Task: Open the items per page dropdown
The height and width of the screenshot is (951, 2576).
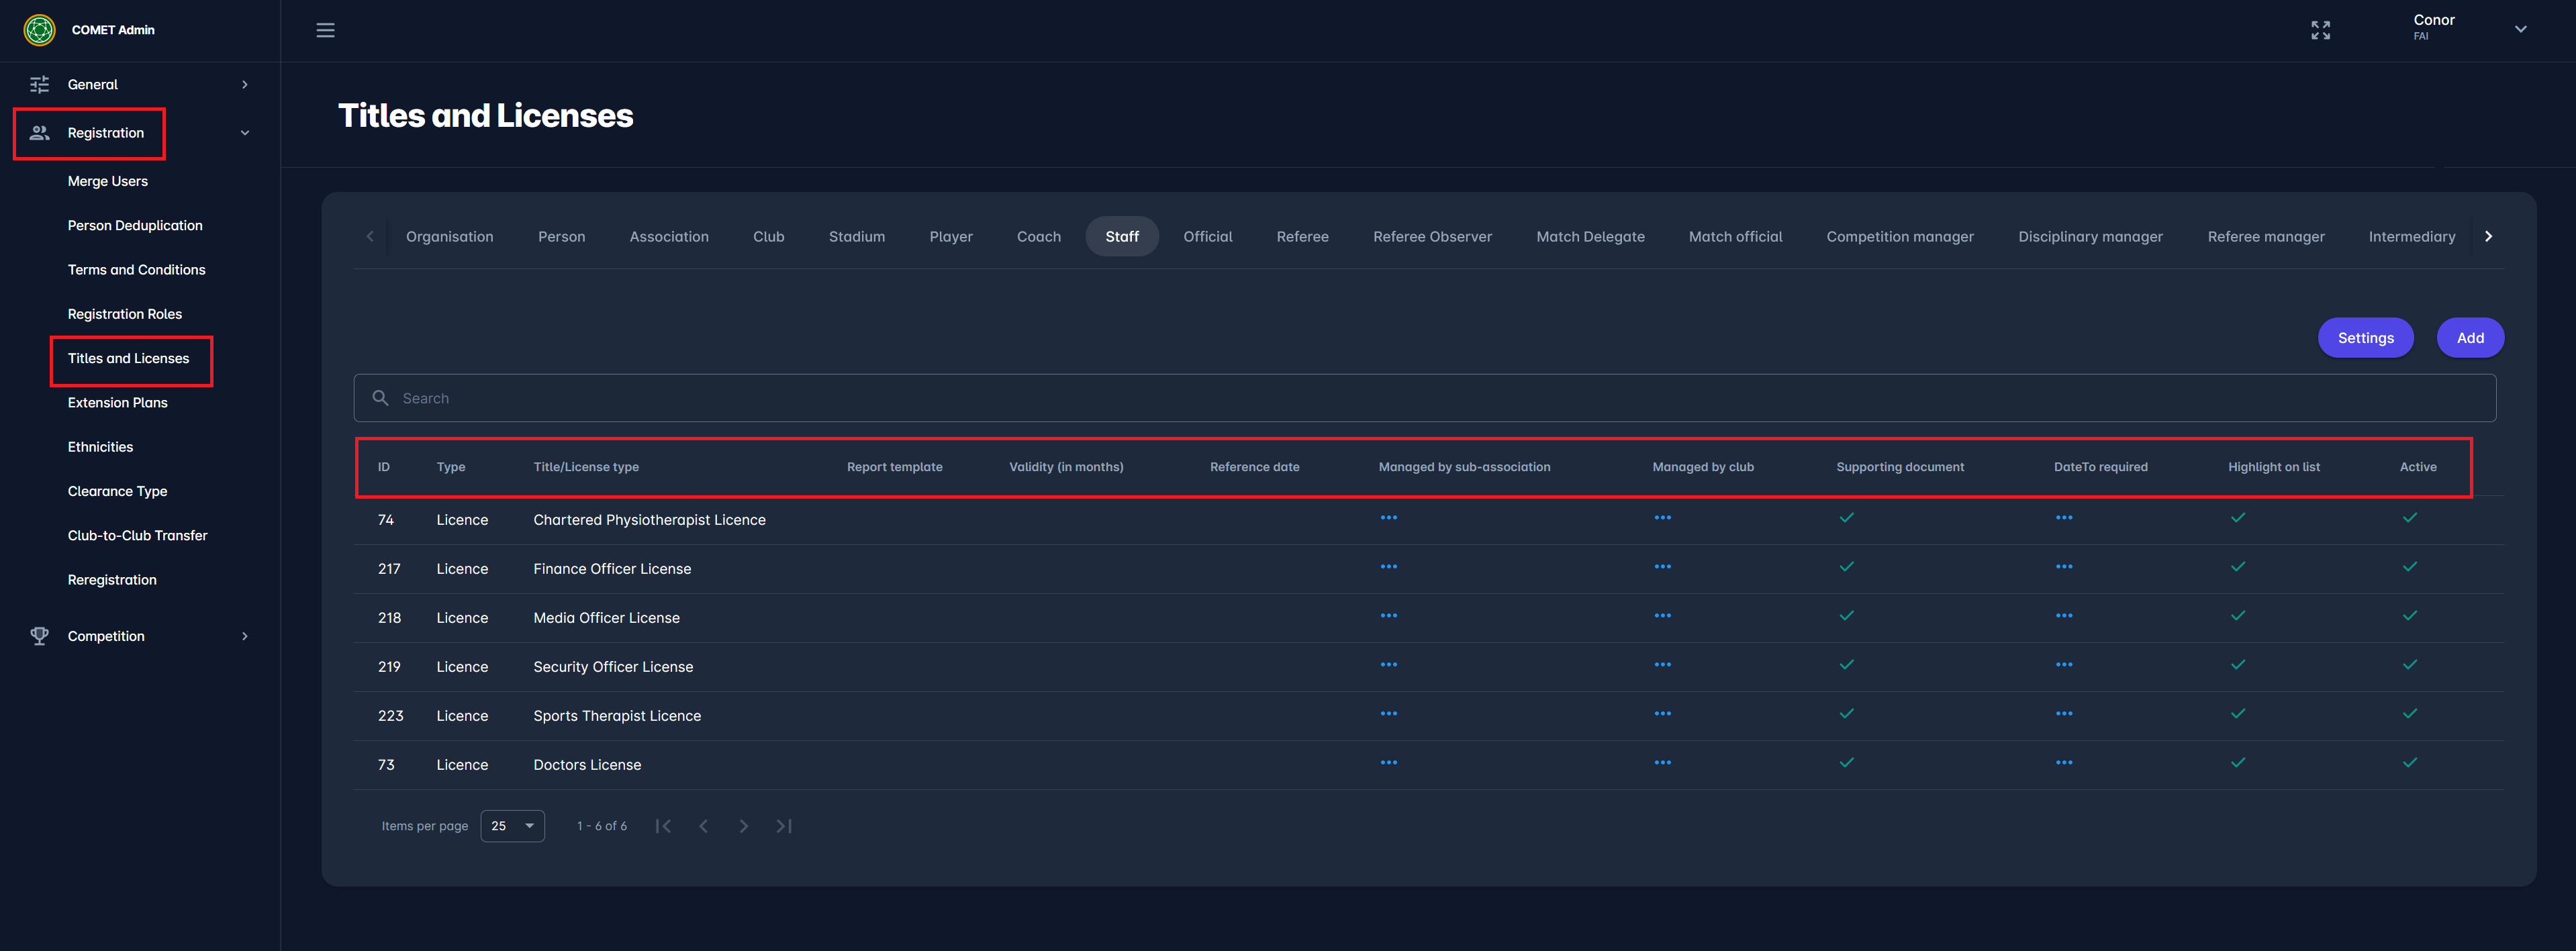Action: click(x=512, y=826)
